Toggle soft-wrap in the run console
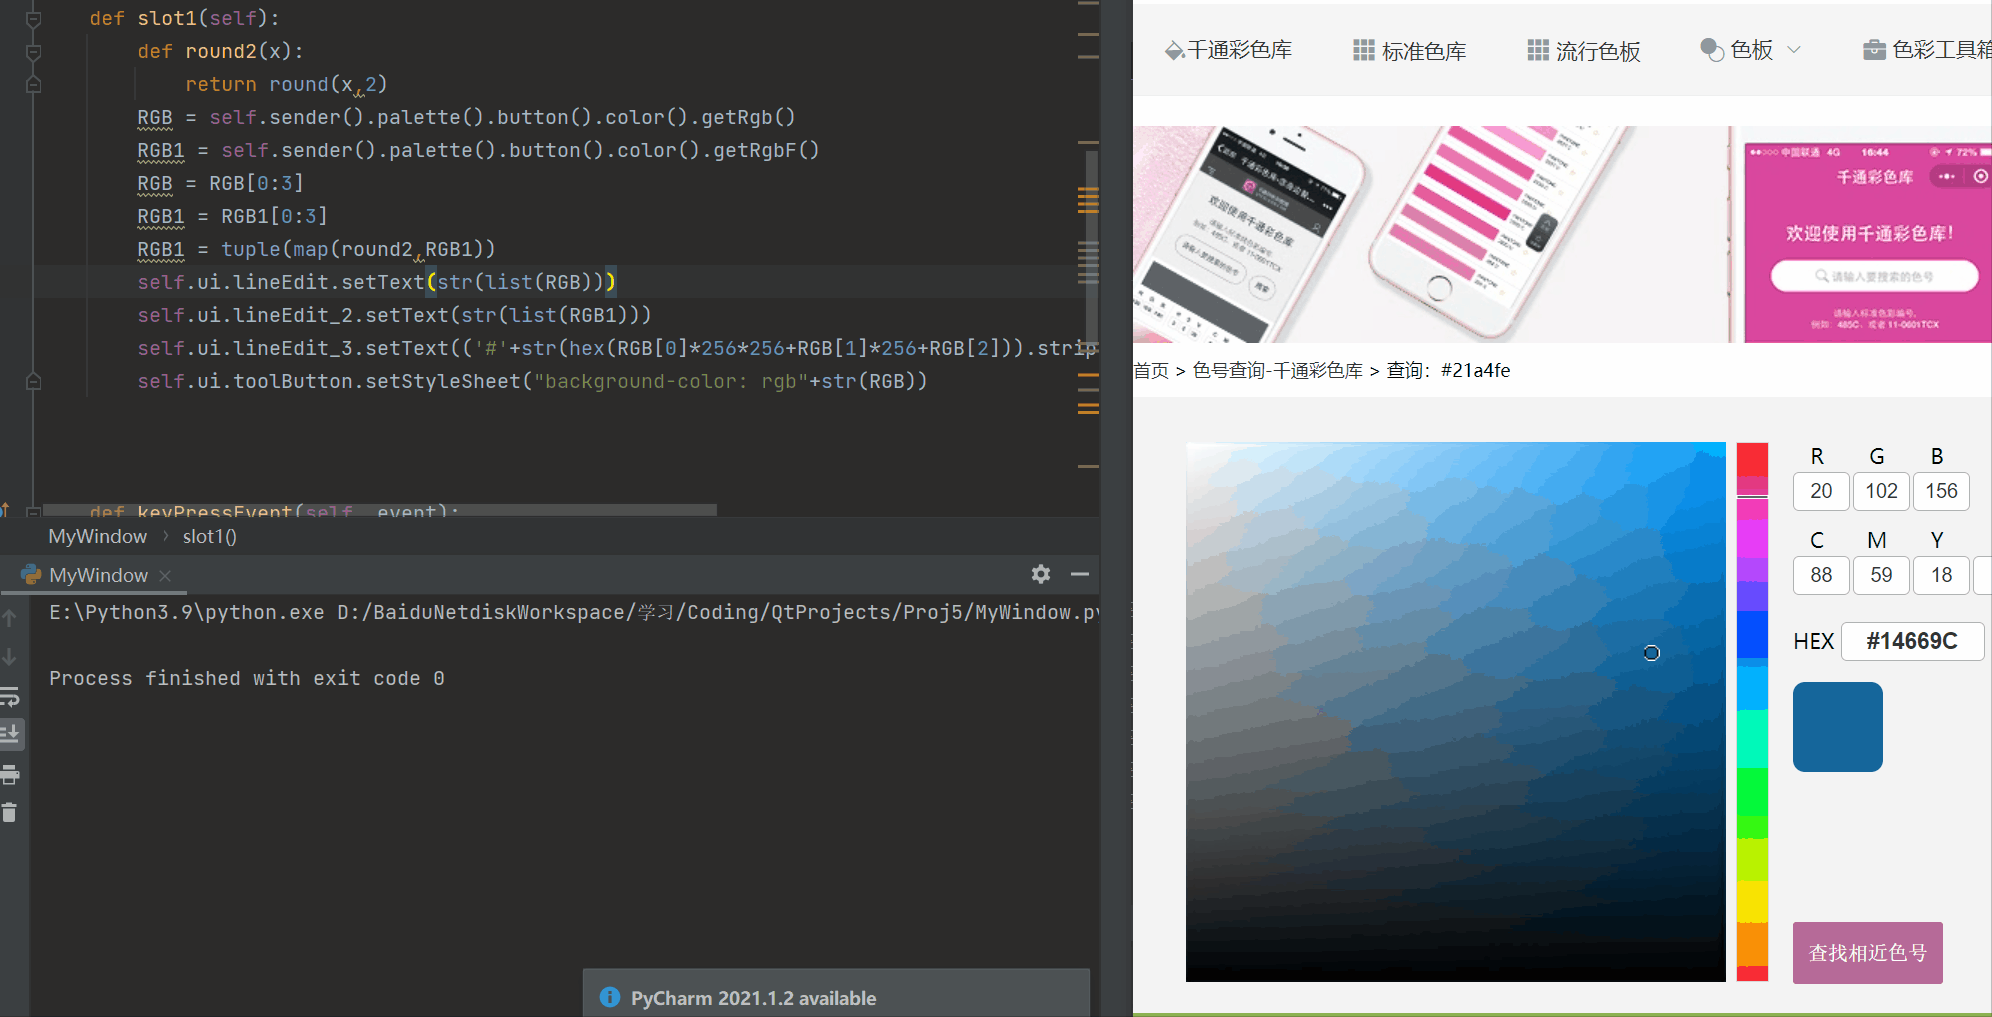 11,697
